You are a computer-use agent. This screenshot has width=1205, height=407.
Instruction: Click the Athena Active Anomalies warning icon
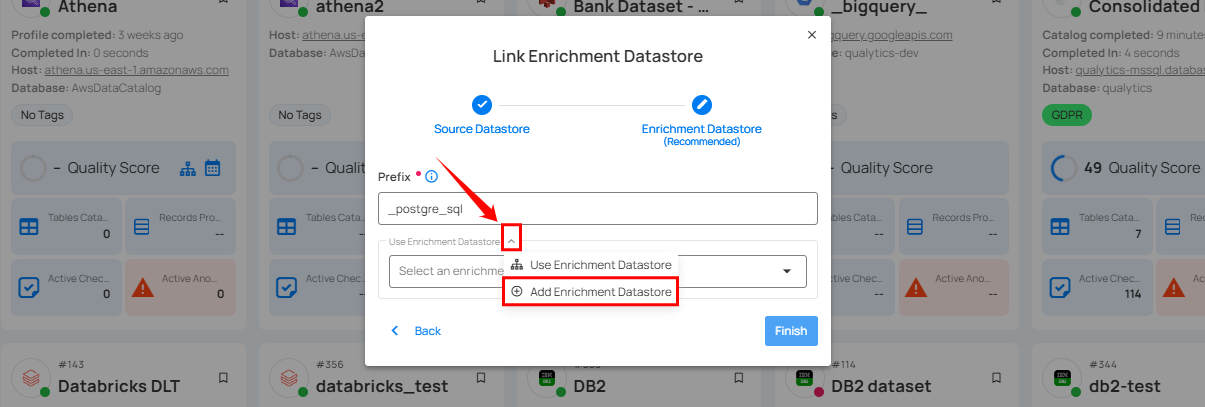click(x=142, y=288)
